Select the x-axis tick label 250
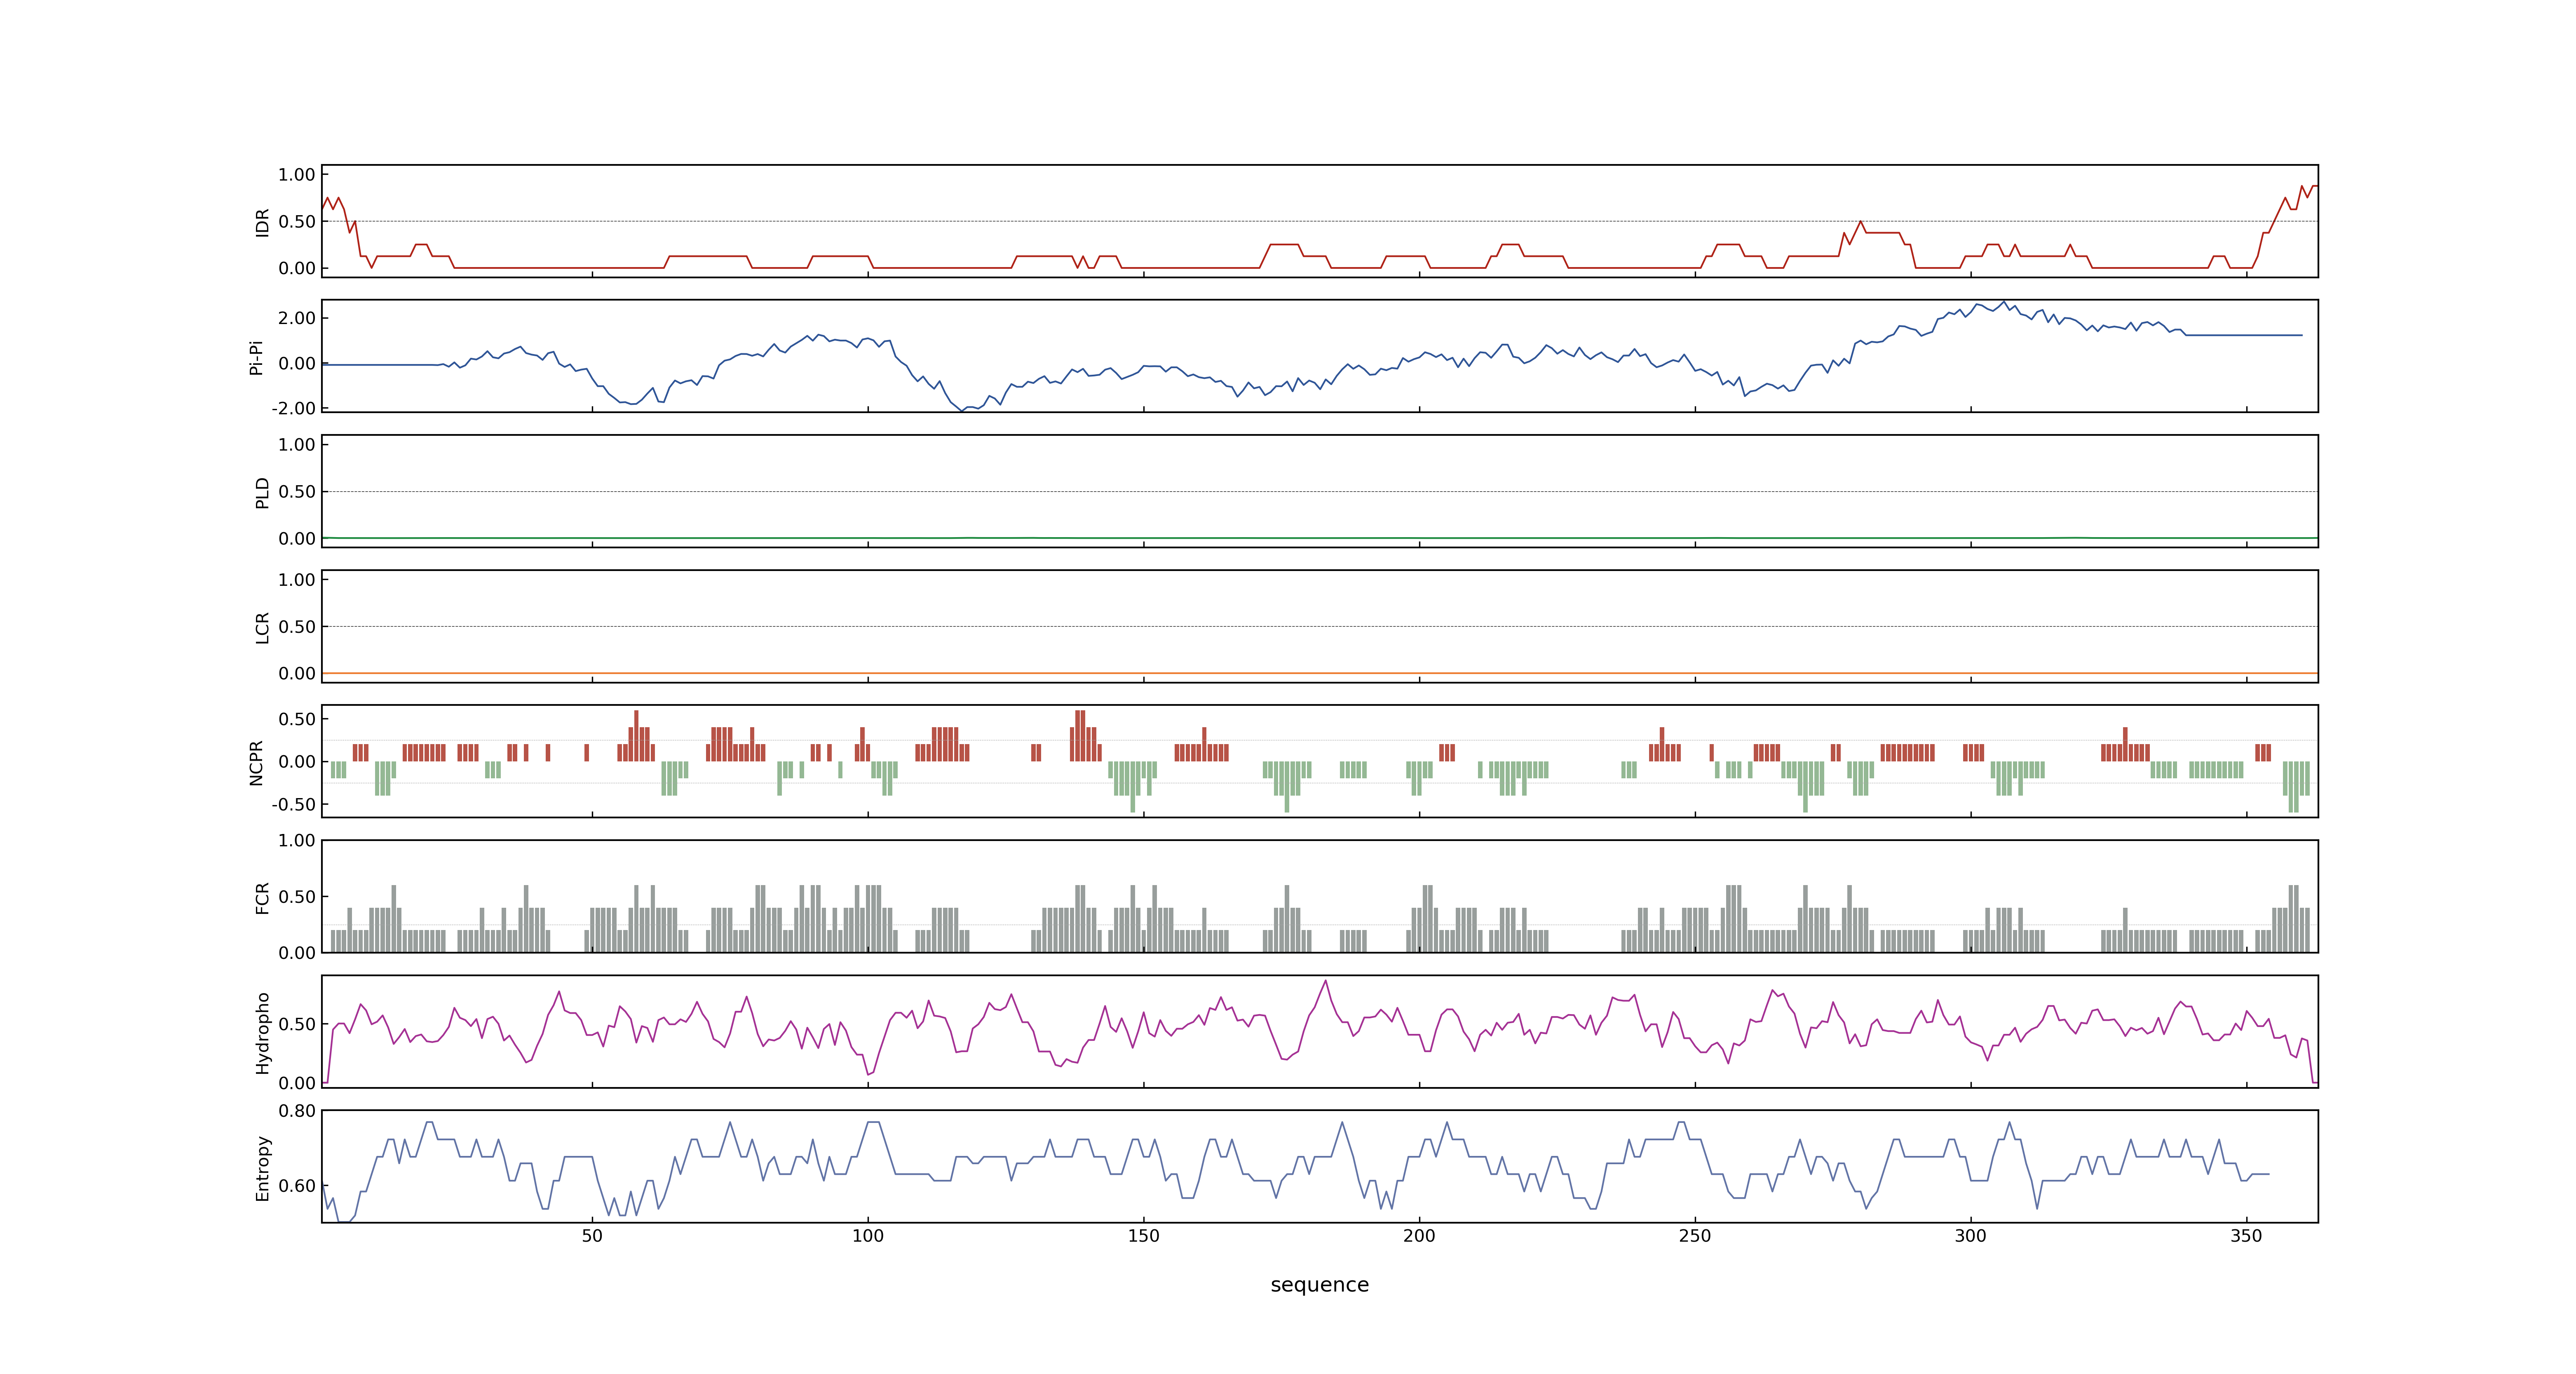 [x=1695, y=1236]
